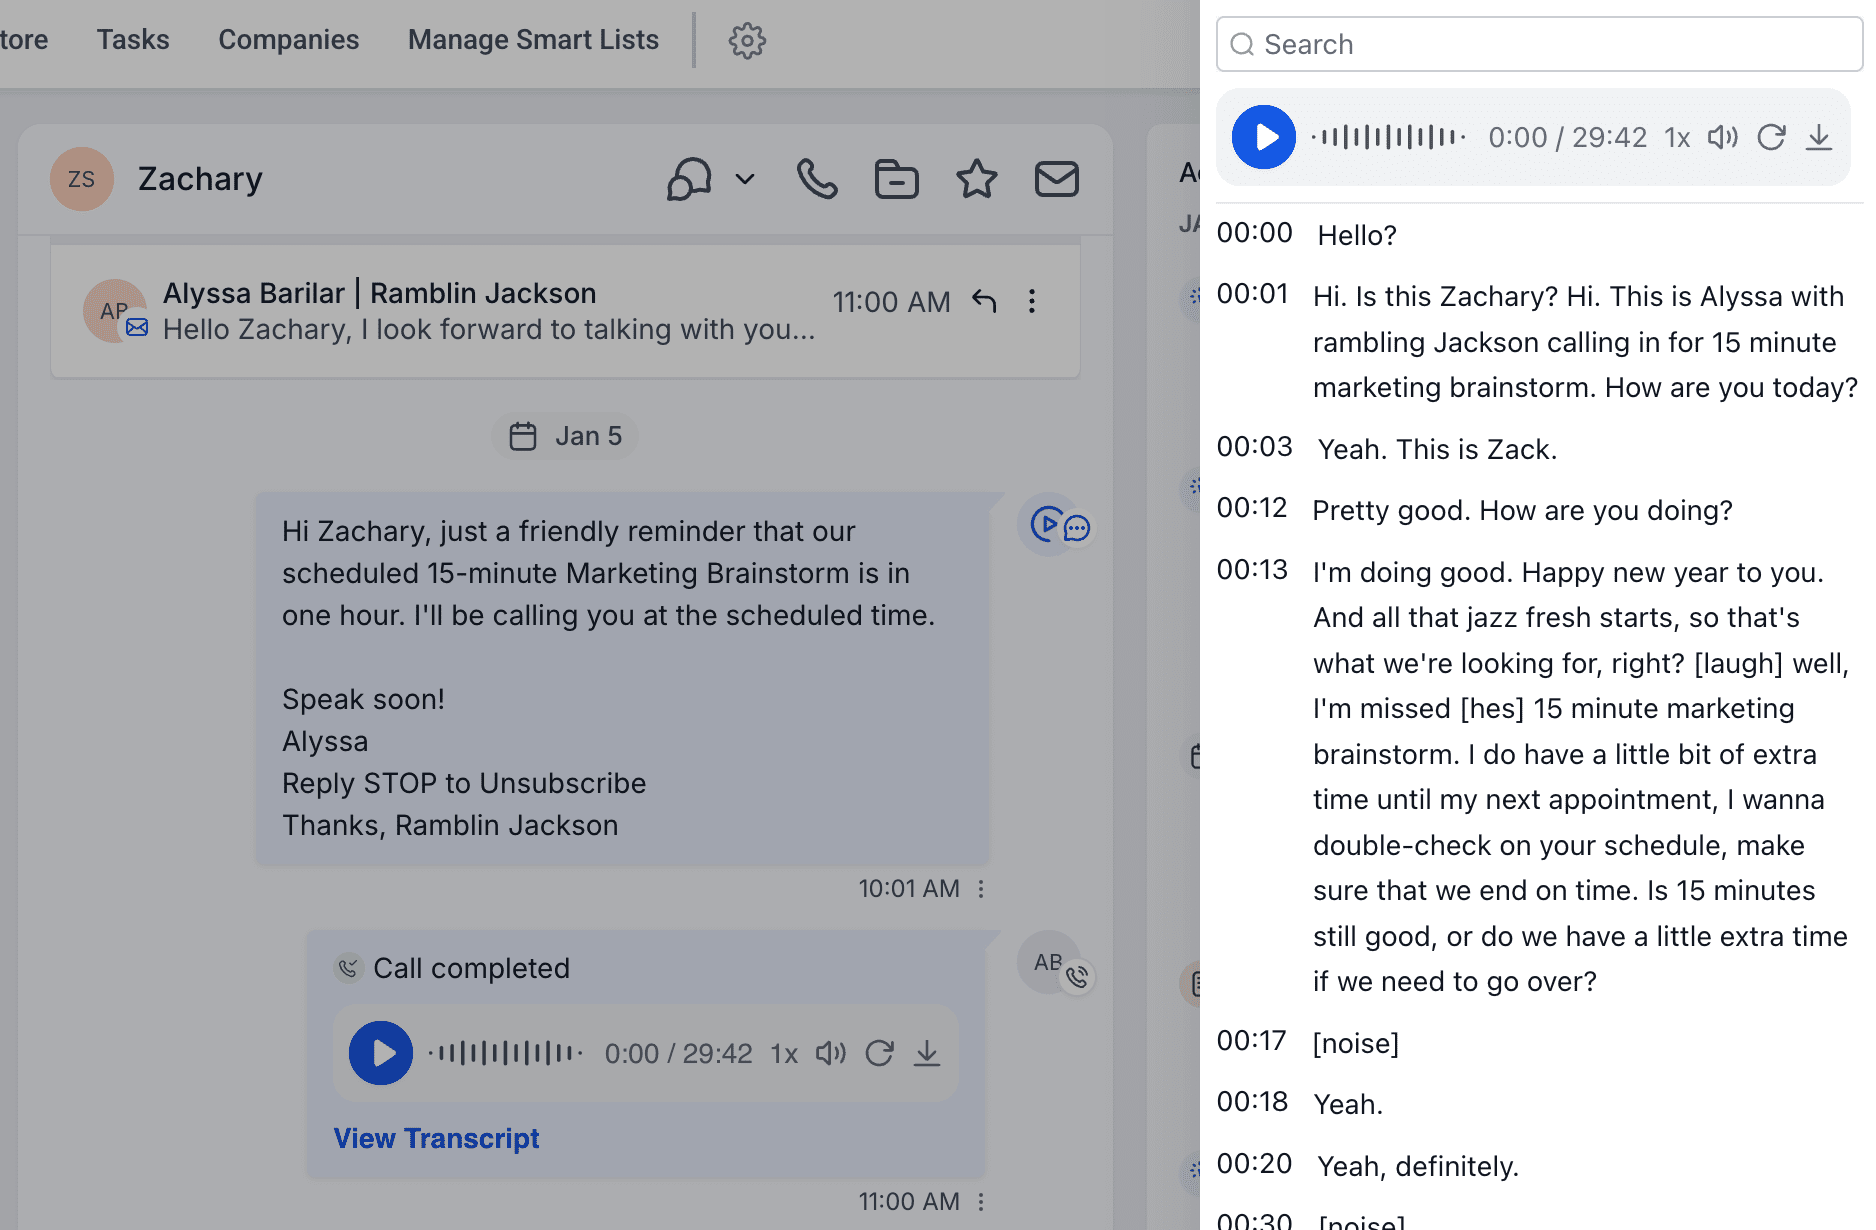Image resolution: width=1876 pixels, height=1230 pixels.
Task: Click the envelope icon in conversation header
Action: (1056, 179)
